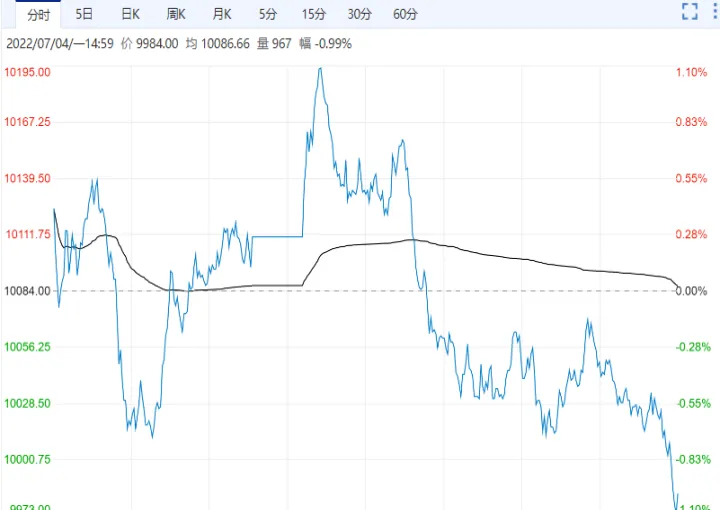The height and width of the screenshot is (510, 720).
Task: Click the 10084.00 baseline price label
Action: tap(28, 291)
